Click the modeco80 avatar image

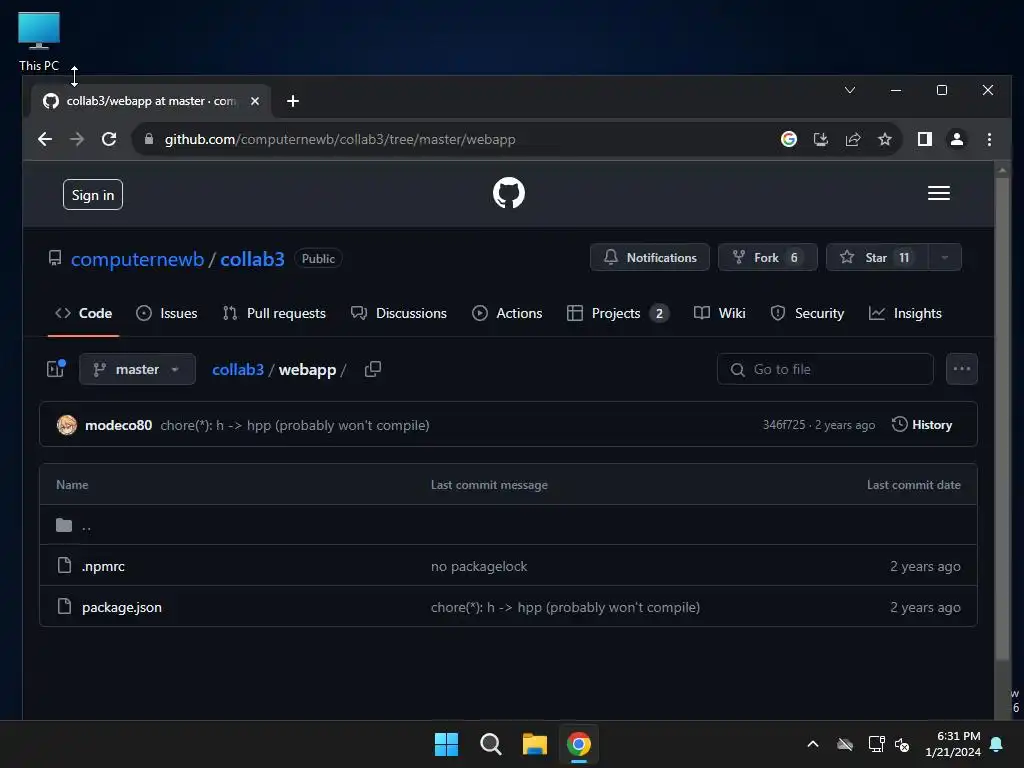tap(67, 425)
